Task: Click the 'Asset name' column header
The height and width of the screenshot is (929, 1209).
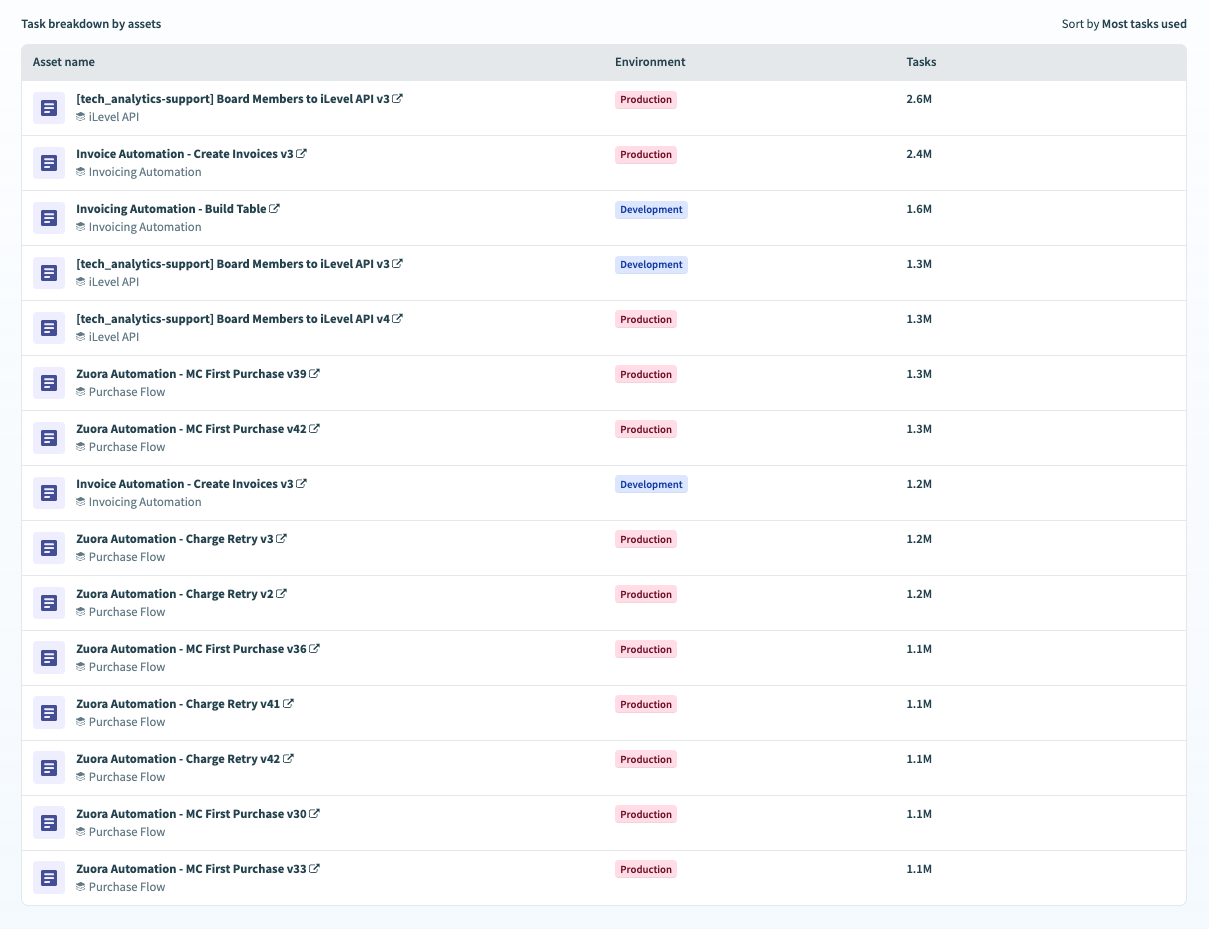Action: (64, 62)
